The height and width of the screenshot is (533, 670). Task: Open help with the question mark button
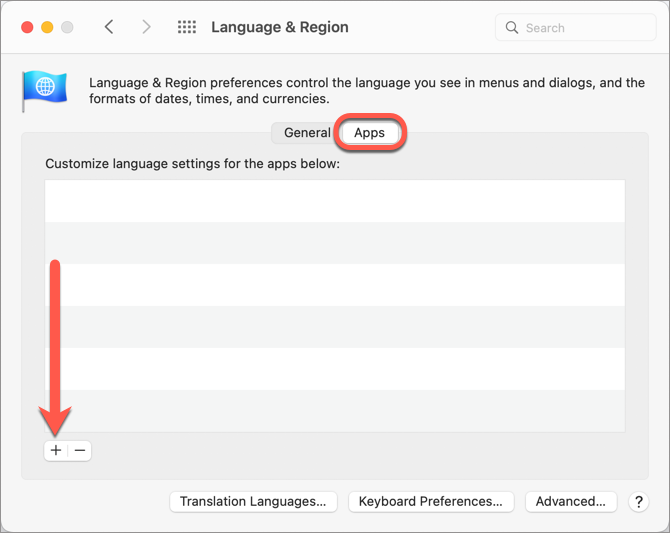[x=638, y=501]
